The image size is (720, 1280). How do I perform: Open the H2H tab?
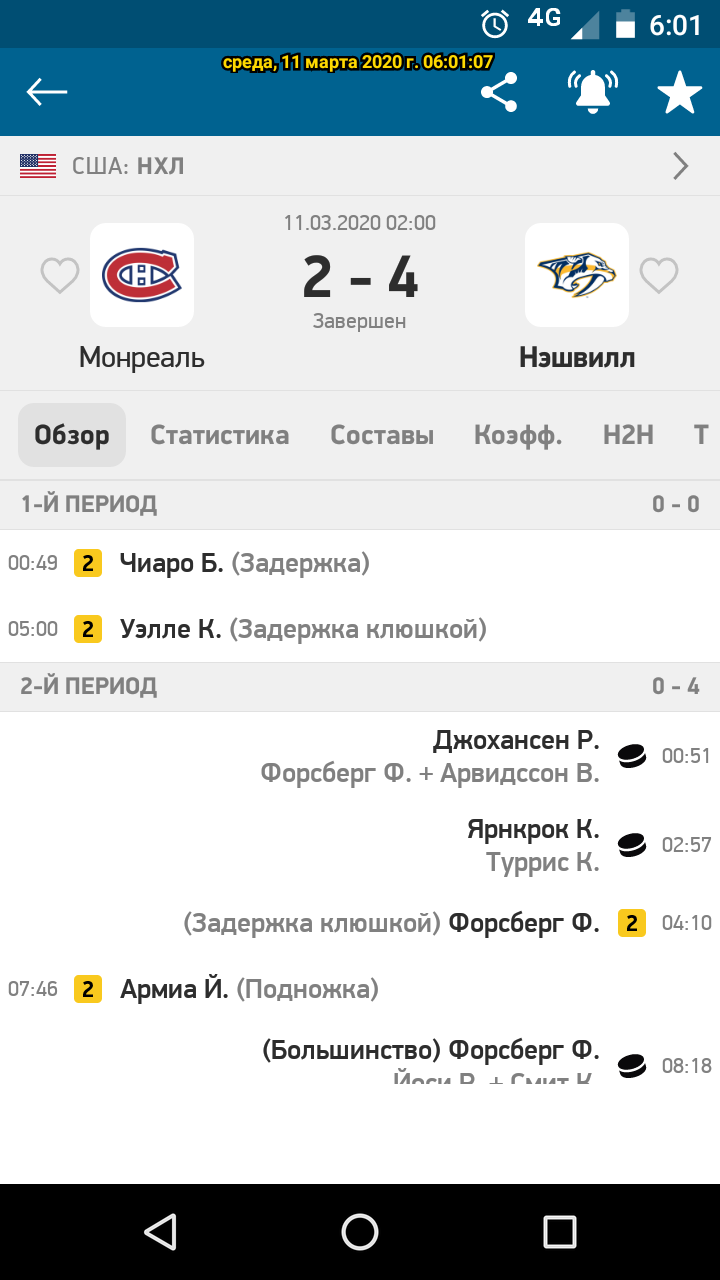coord(628,435)
